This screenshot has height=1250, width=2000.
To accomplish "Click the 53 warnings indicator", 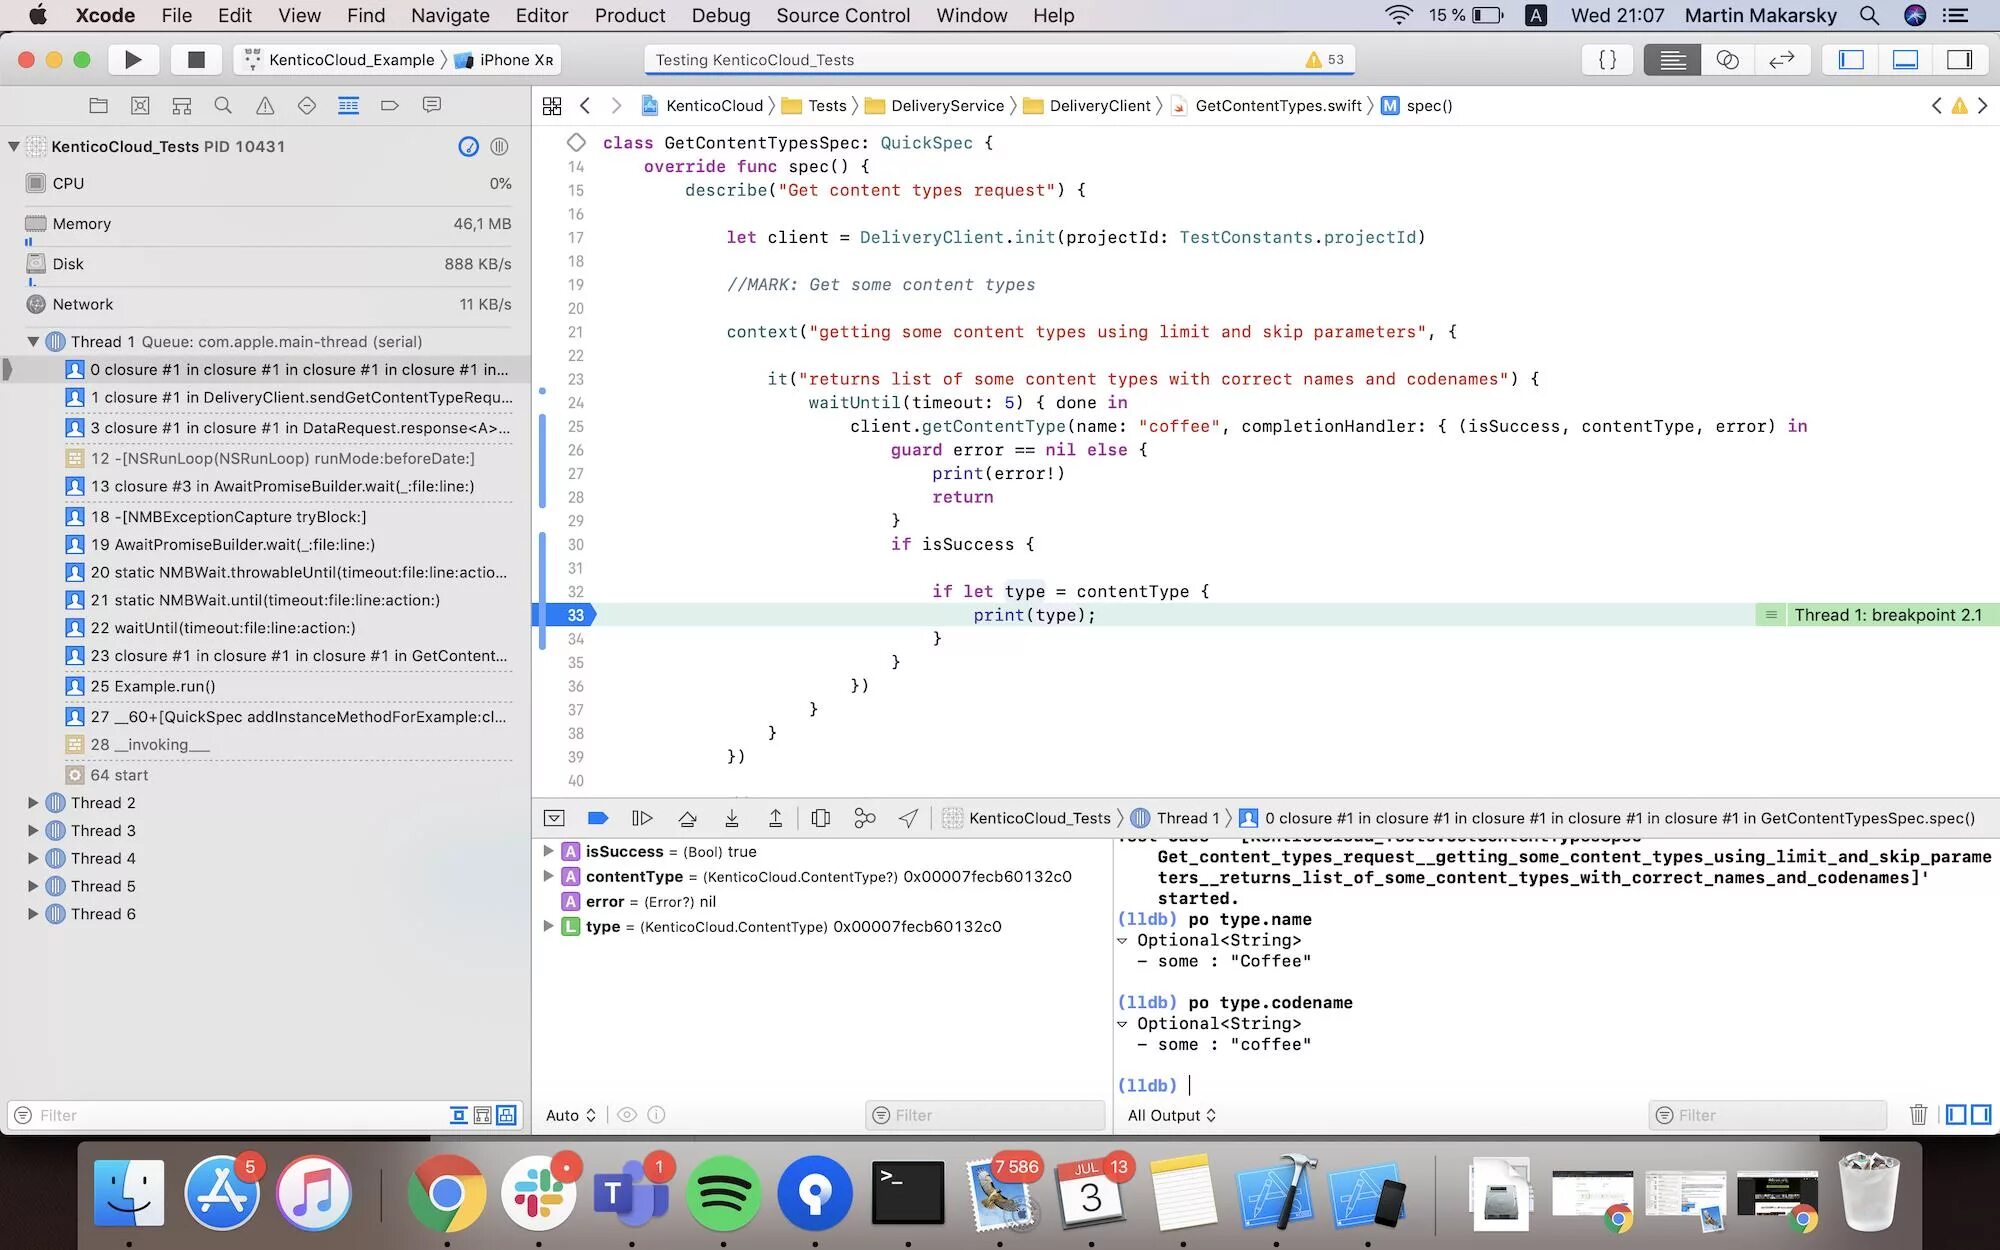I will [1325, 60].
